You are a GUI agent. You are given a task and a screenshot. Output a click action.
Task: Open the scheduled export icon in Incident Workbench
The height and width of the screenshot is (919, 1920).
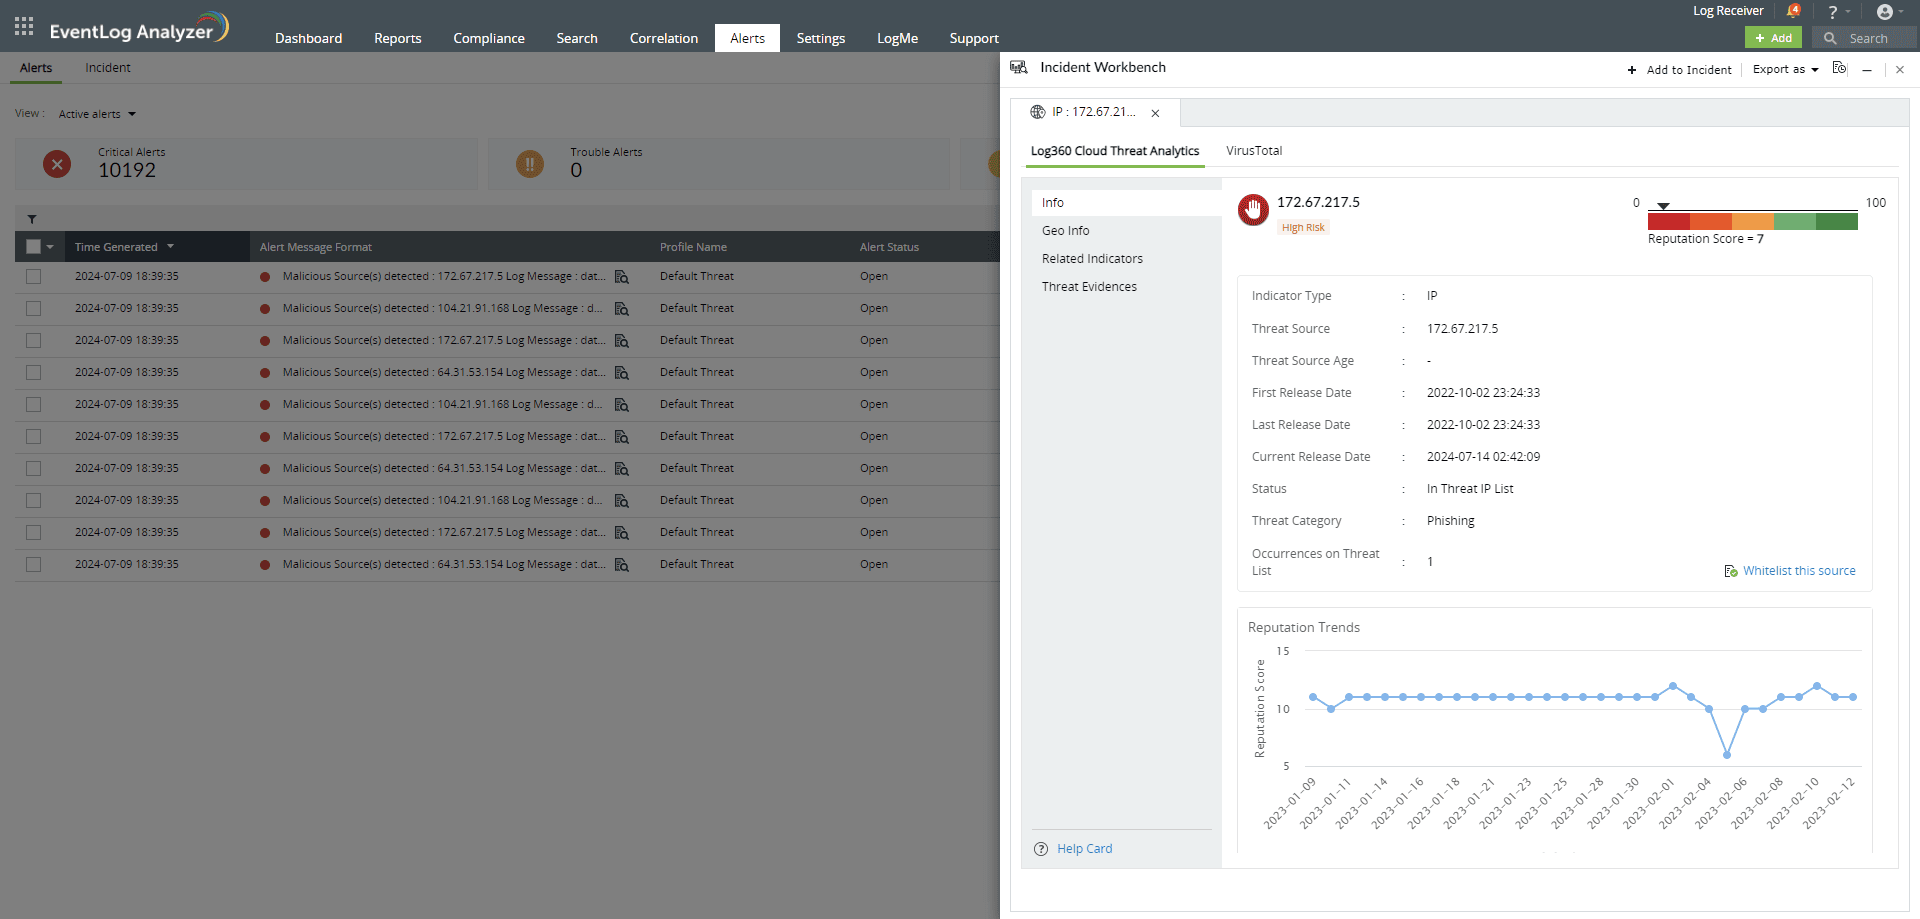tap(1840, 69)
